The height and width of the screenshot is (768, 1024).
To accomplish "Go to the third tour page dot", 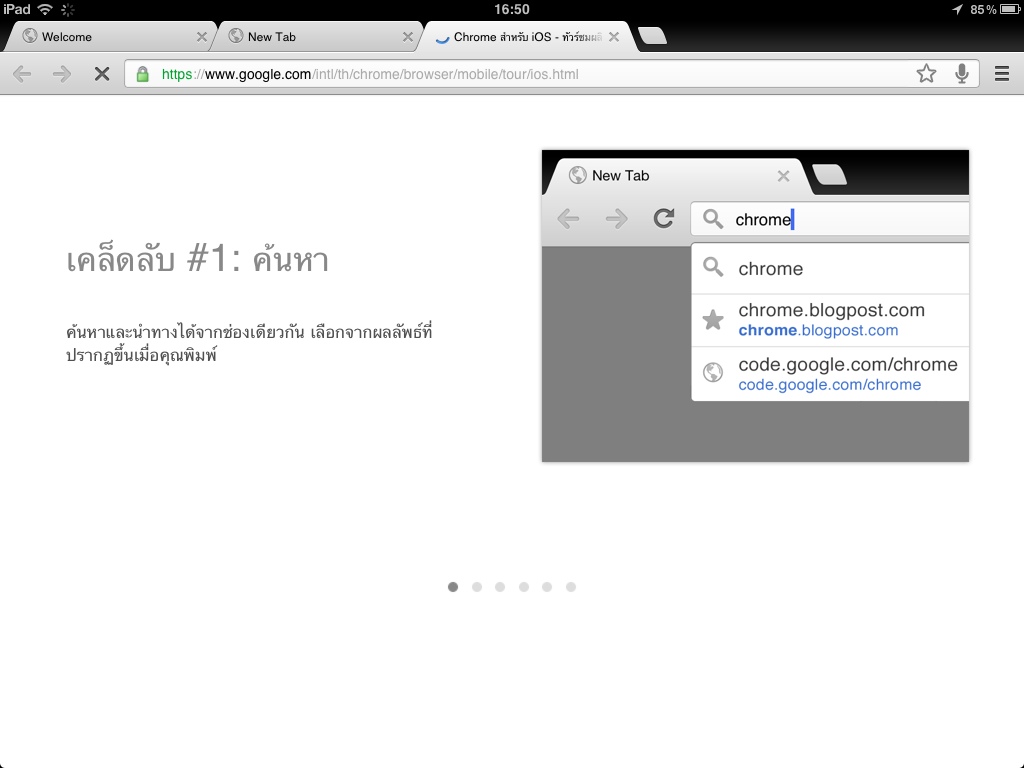I will pyautogui.click(x=500, y=587).
